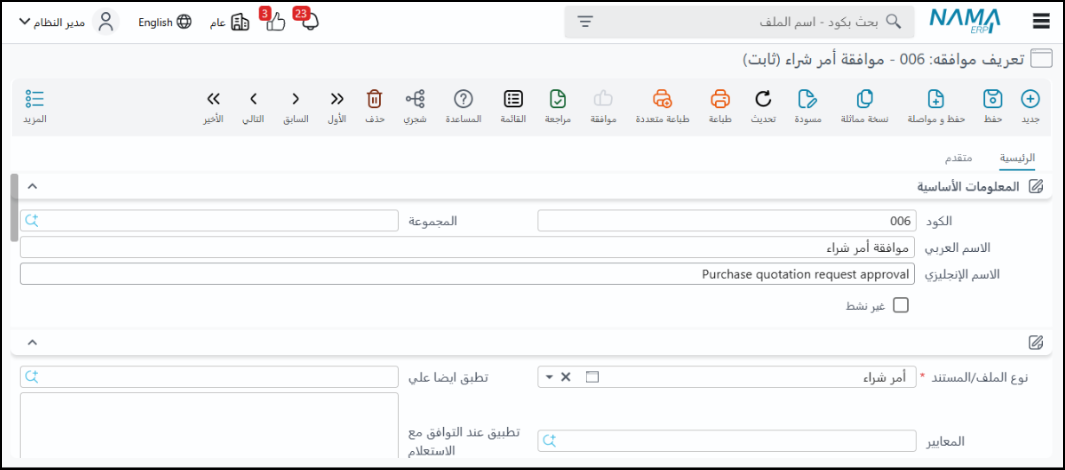Toggle the small checkbox in document type field

(592, 378)
